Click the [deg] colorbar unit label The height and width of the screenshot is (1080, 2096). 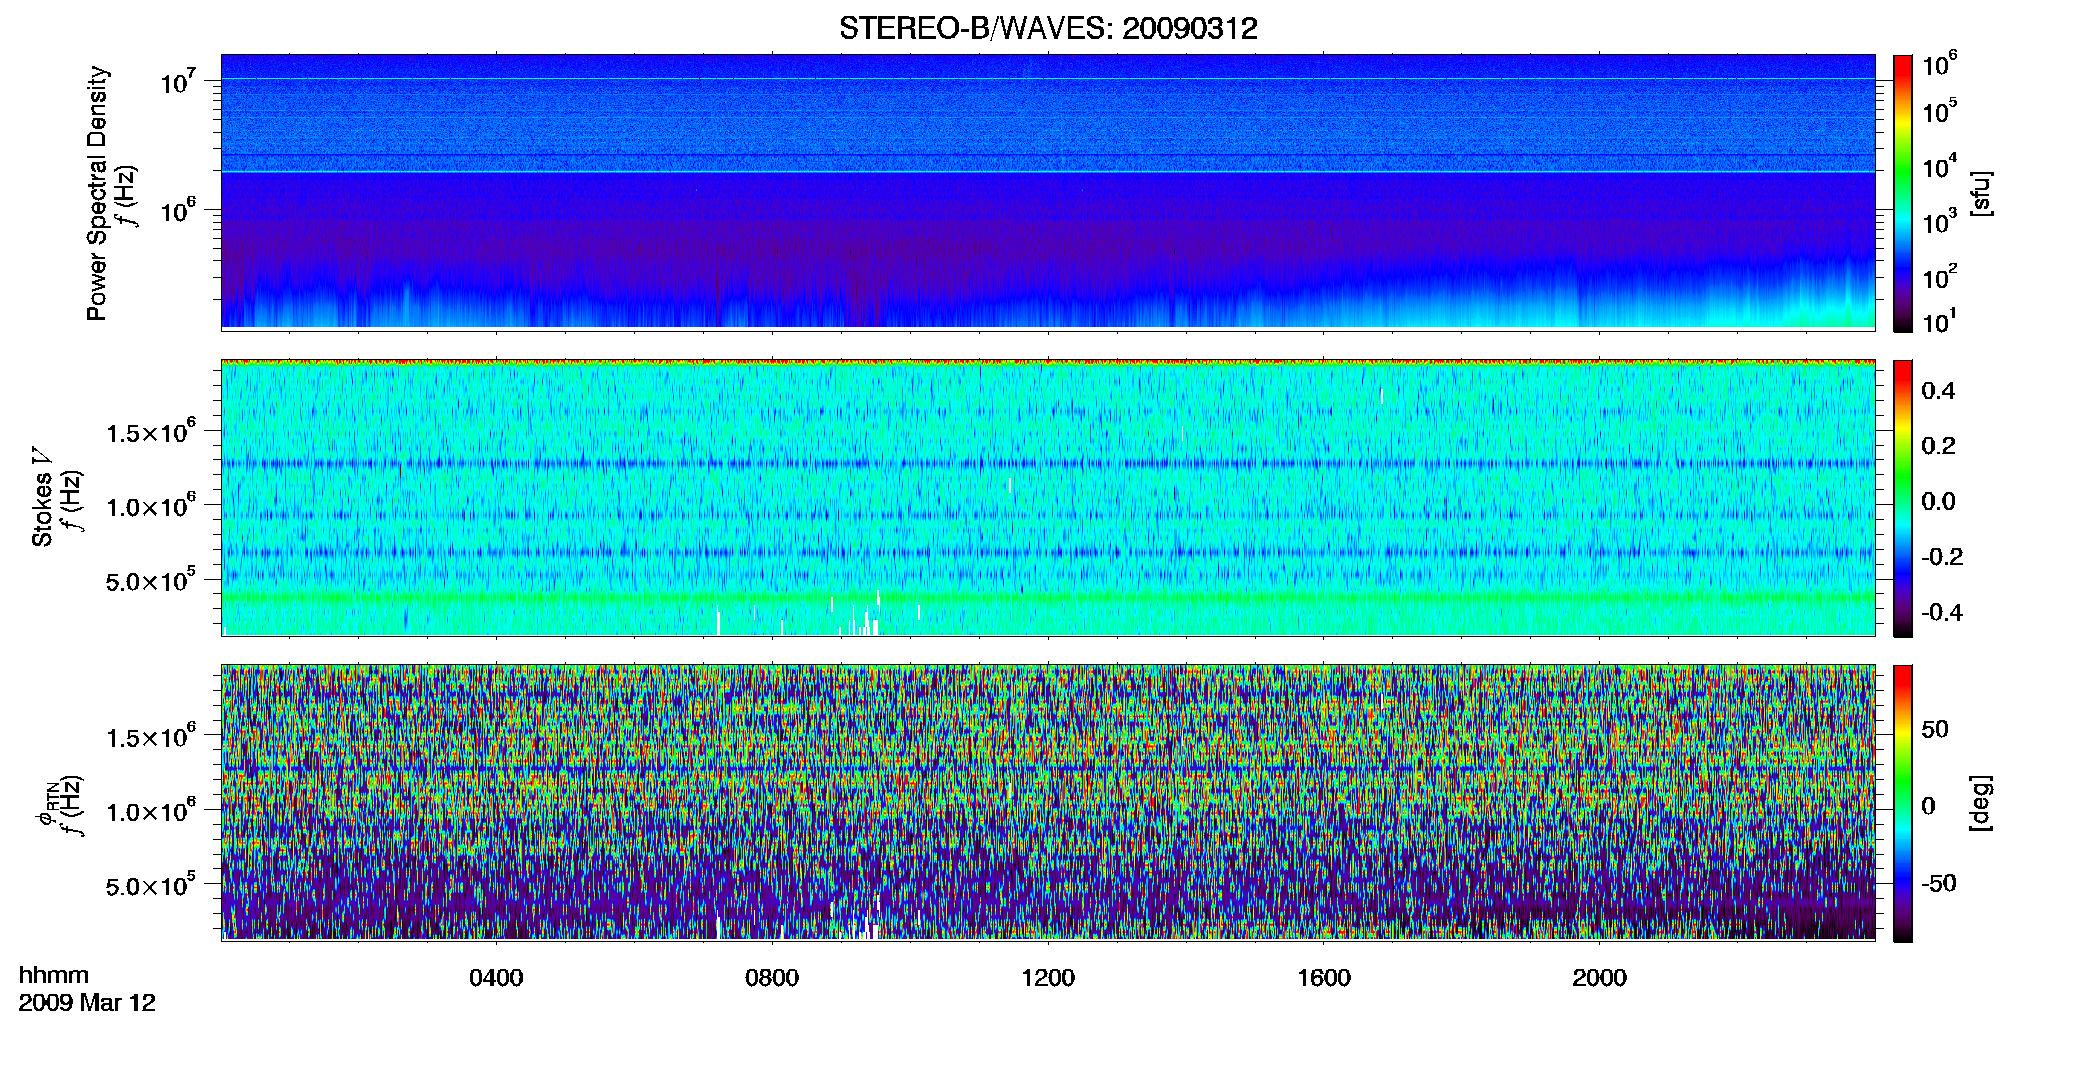pos(1981,803)
